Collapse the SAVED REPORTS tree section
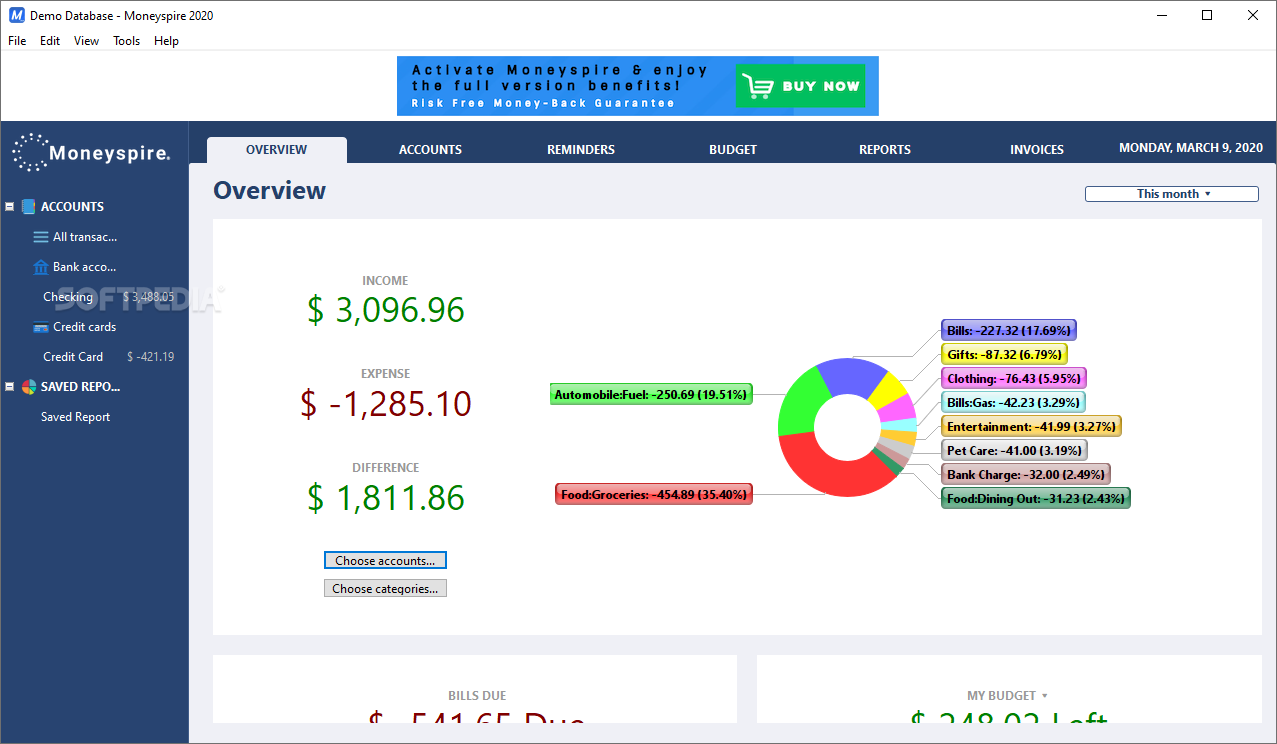 9,387
